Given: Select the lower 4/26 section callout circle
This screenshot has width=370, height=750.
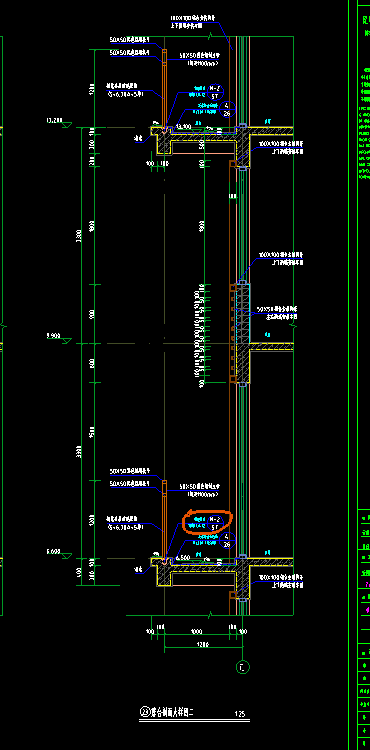Looking at the screenshot, I should [227, 540].
